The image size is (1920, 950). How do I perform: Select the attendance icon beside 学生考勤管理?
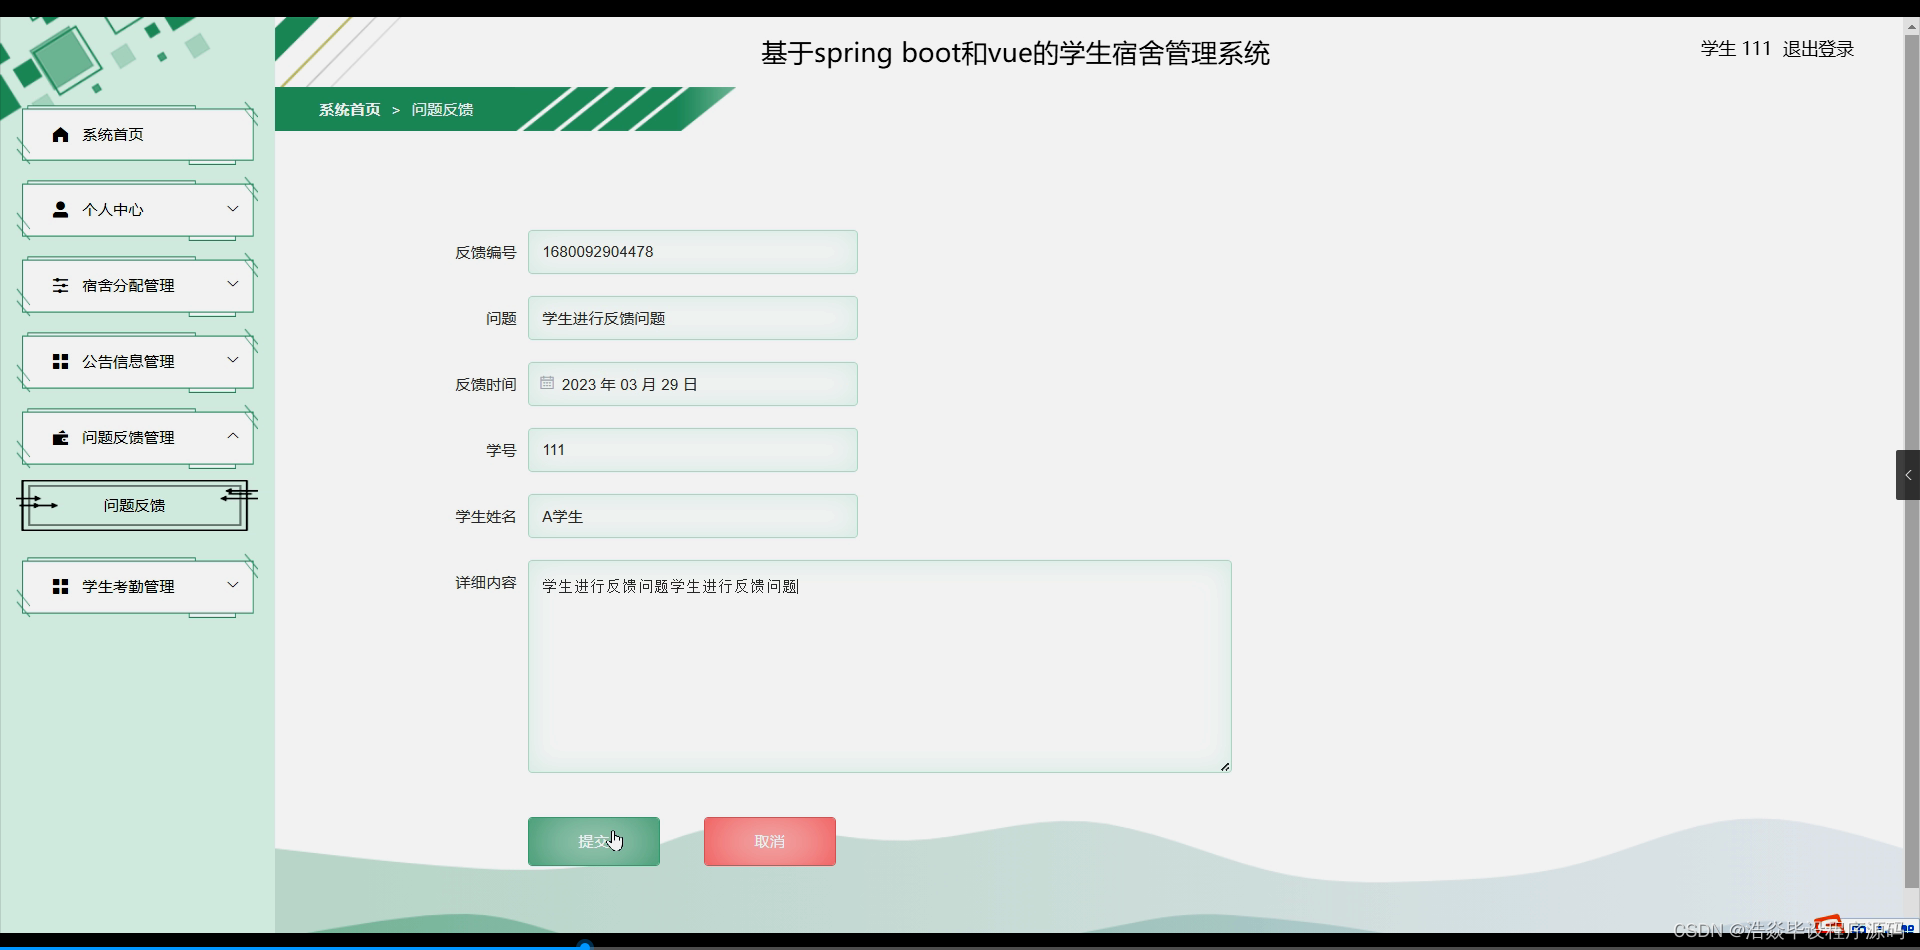click(60, 585)
